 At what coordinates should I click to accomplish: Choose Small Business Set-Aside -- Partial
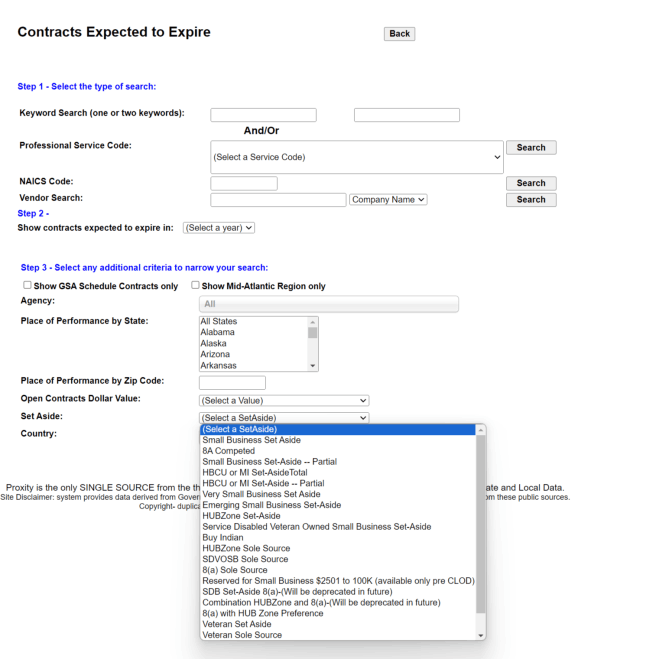[x=338, y=461]
